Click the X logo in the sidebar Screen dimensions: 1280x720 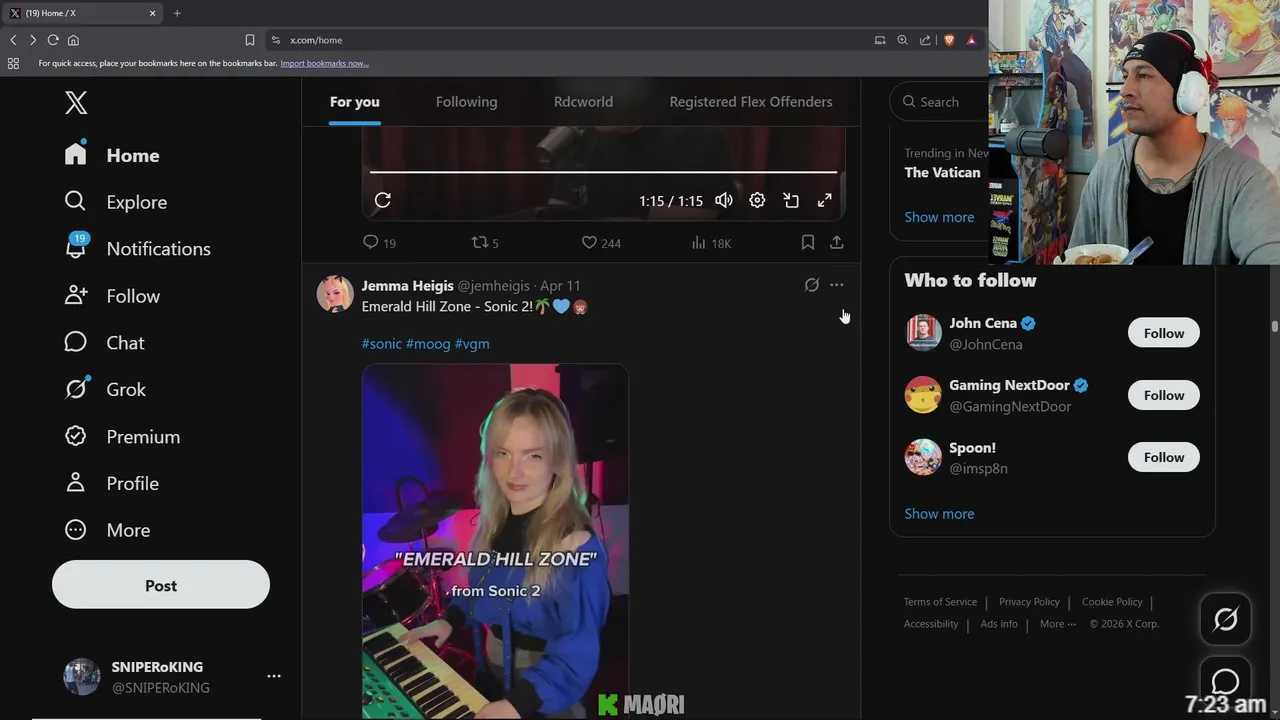click(76, 102)
